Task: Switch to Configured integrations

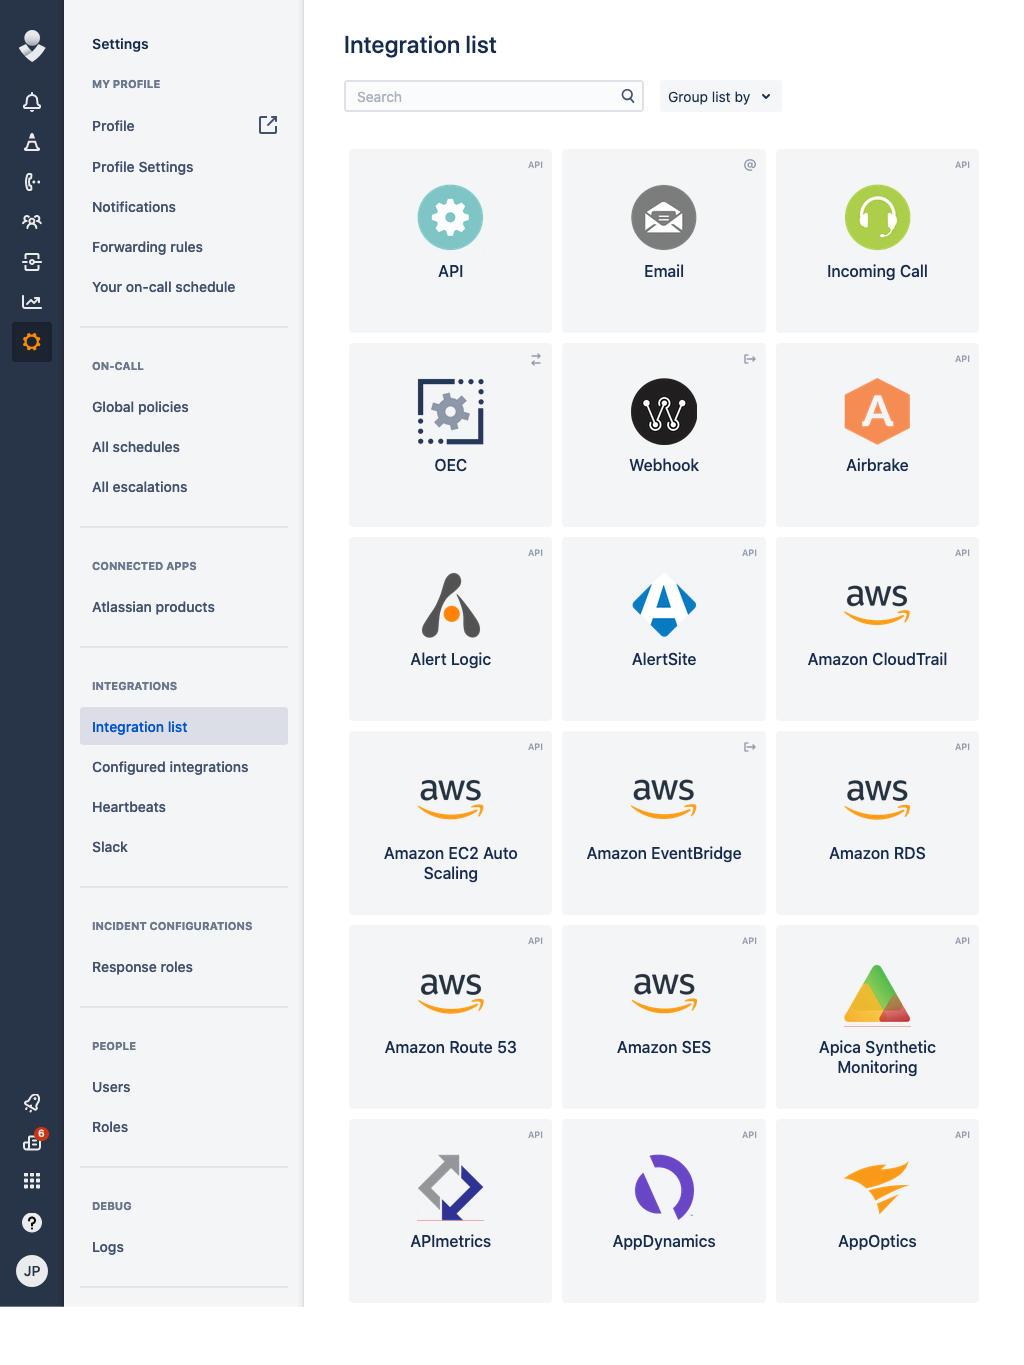Action: tap(170, 767)
